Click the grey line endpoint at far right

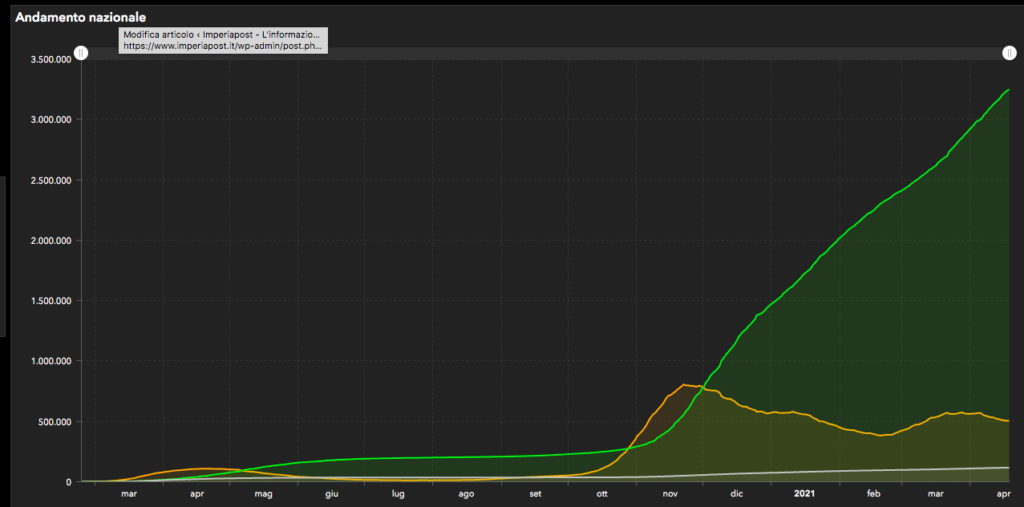pos(1008,467)
